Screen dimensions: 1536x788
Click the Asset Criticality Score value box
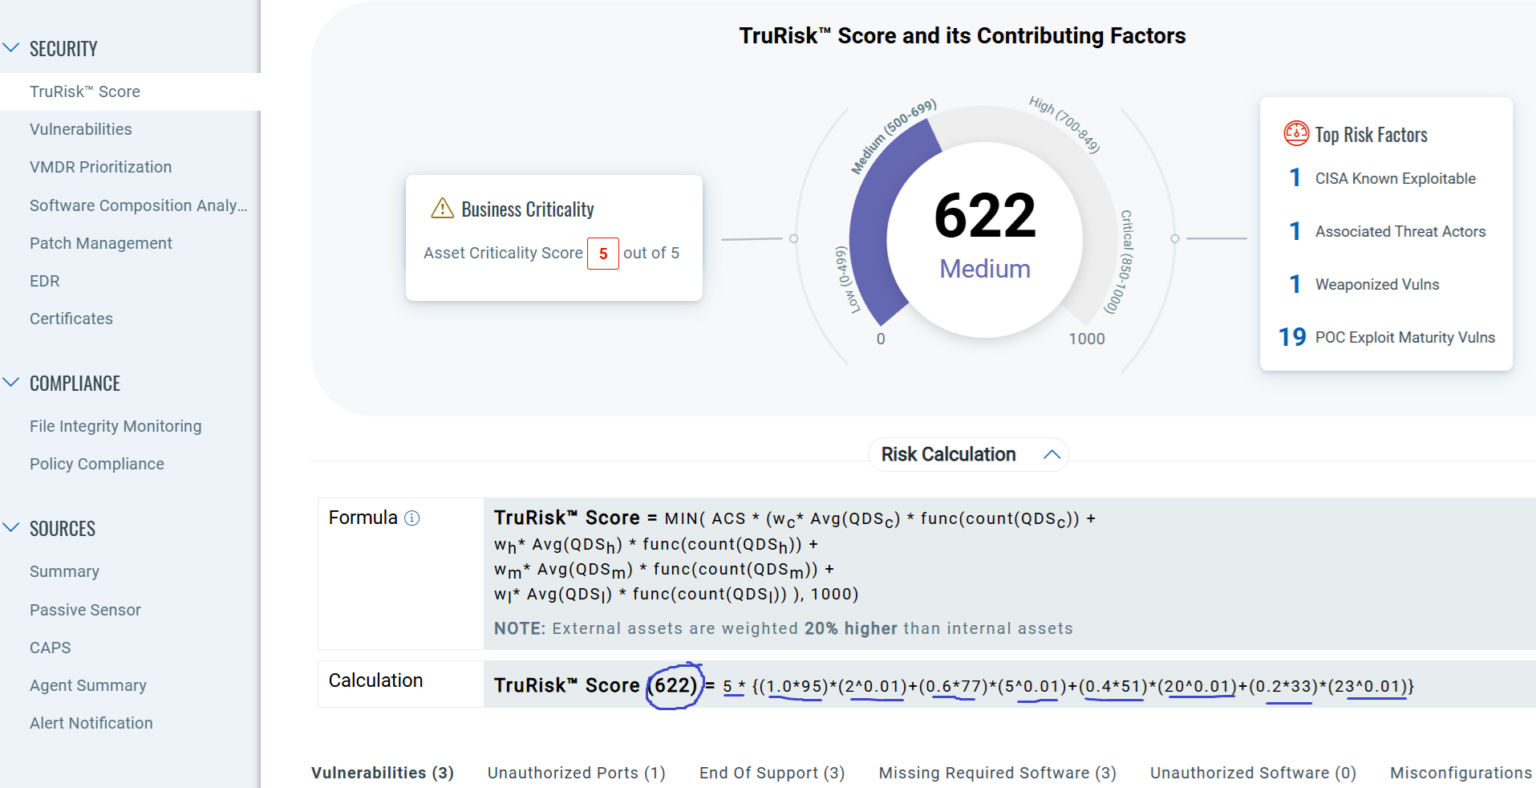click(x=603, y=254)
